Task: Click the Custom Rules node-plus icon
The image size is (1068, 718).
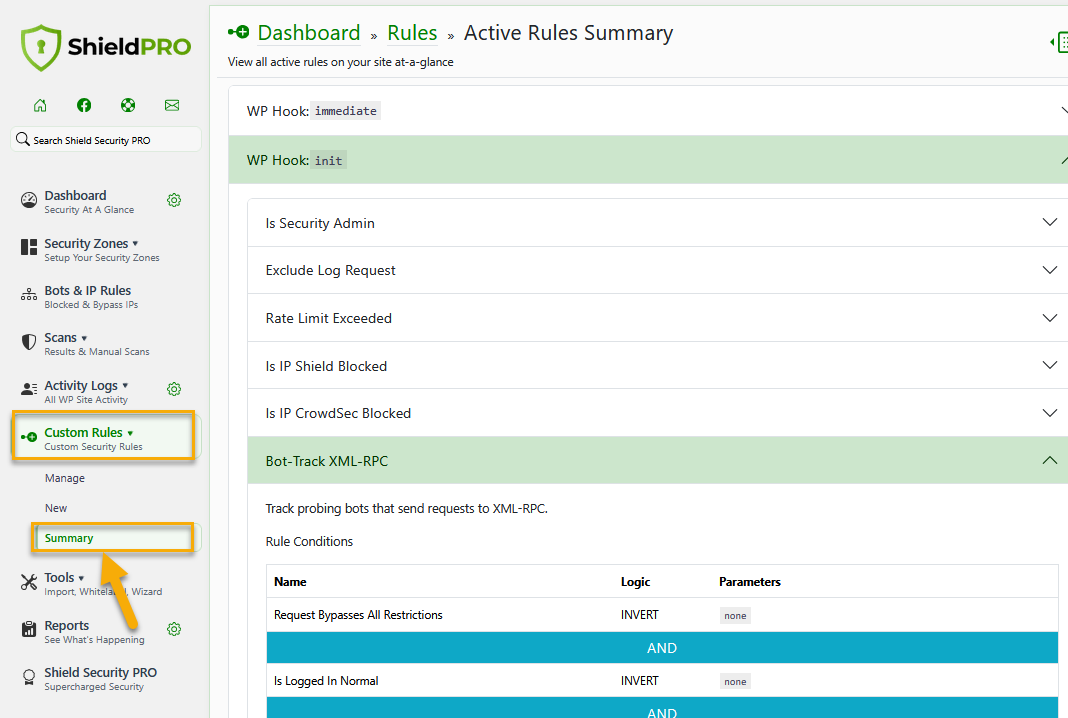Action: [29, 437]
